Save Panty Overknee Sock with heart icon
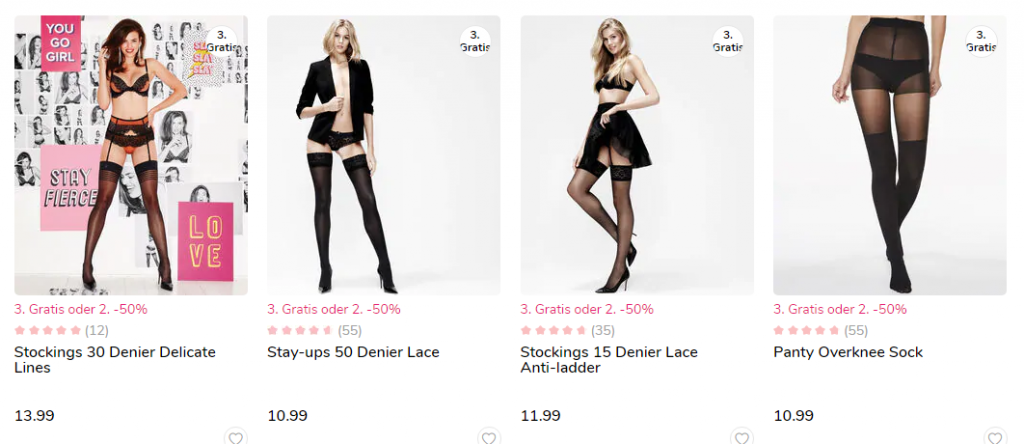 (994, 438)
